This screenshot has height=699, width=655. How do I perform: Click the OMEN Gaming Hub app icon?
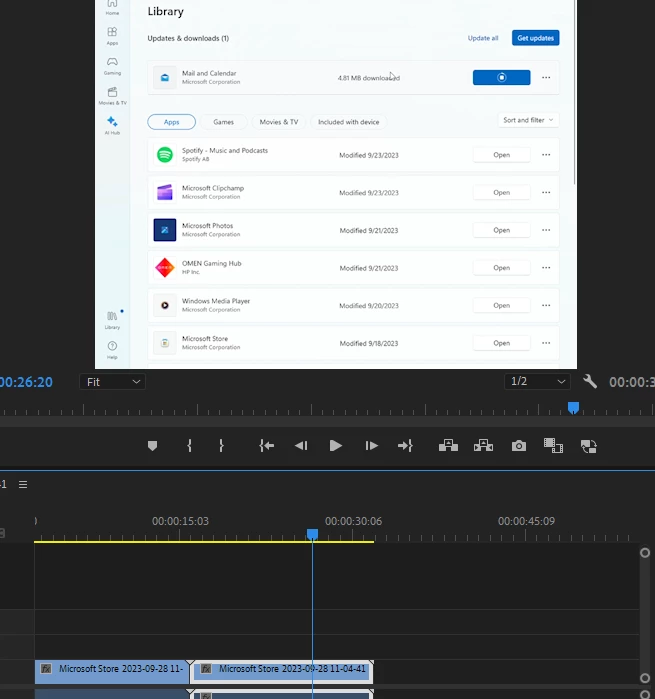165,268
